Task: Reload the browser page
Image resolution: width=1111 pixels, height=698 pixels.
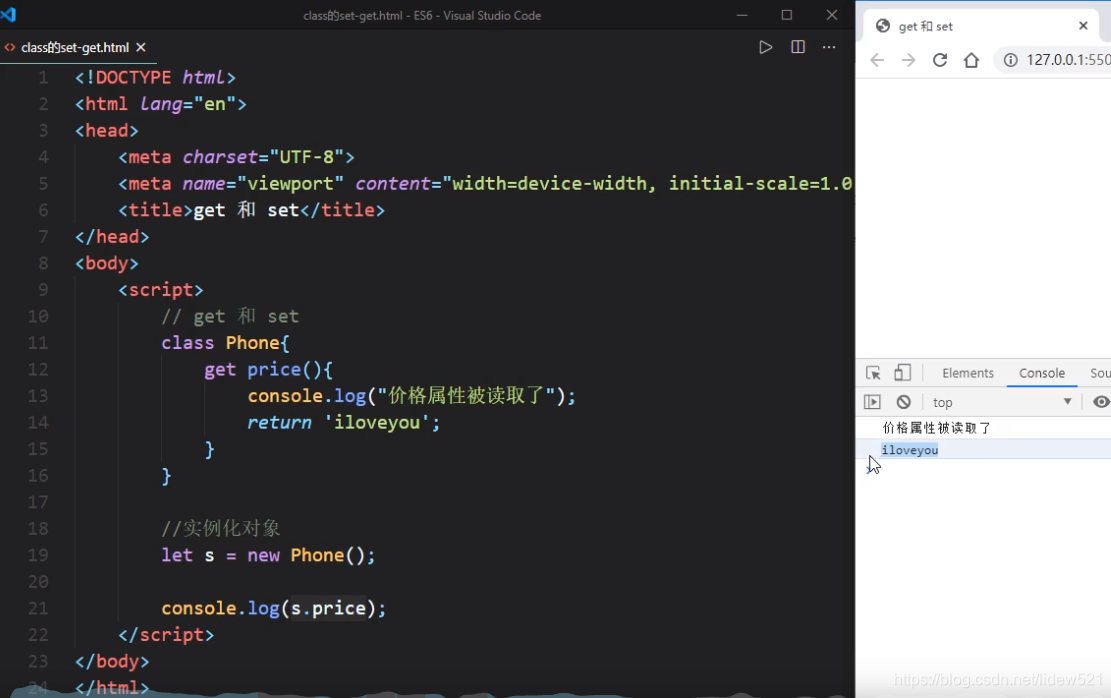Action: coord(940,60)
